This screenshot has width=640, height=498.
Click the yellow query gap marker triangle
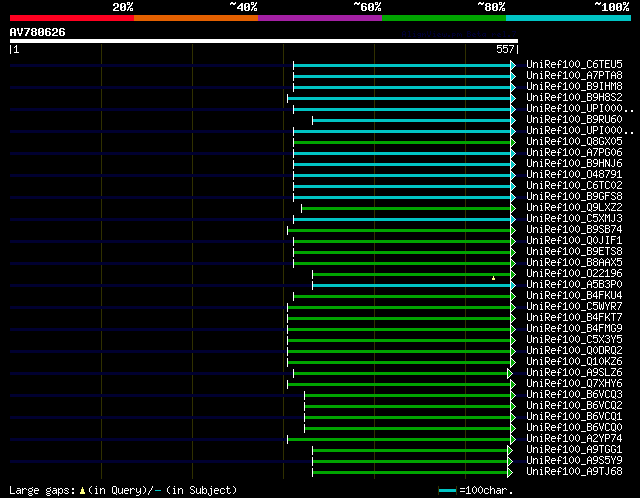493,278
